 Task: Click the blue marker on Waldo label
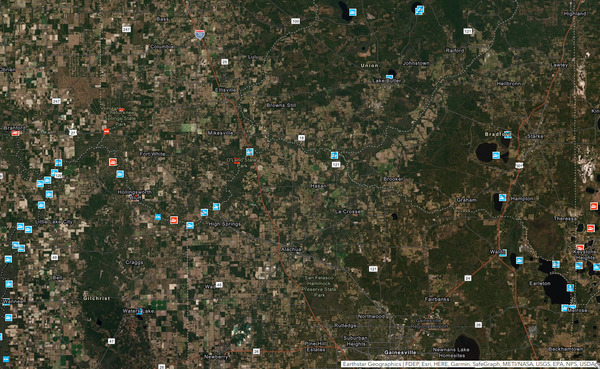pyautogui.click(x=503, y=253)
